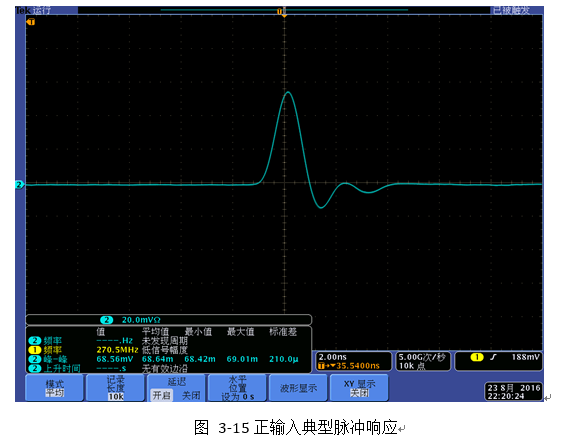Open the 波形显示 waveform display menu
Image resolution: width=561 pixels, height=438 pixels.
click(298, 388)
